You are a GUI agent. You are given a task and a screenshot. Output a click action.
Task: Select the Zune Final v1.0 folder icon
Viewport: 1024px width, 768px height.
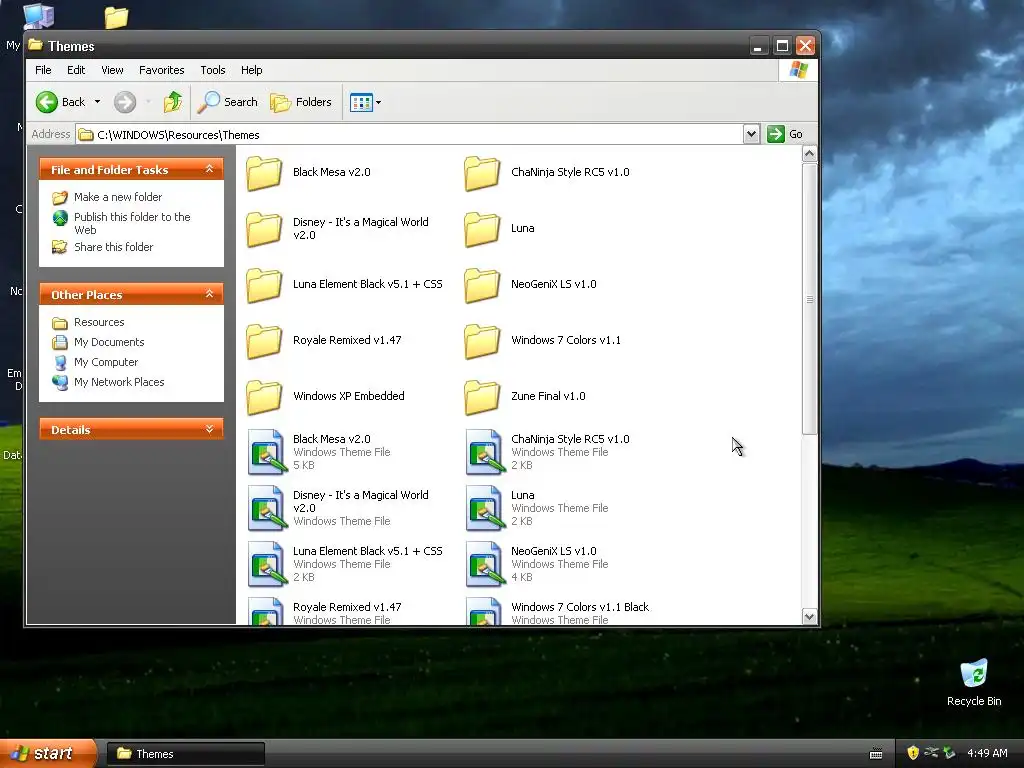[482, 397]
